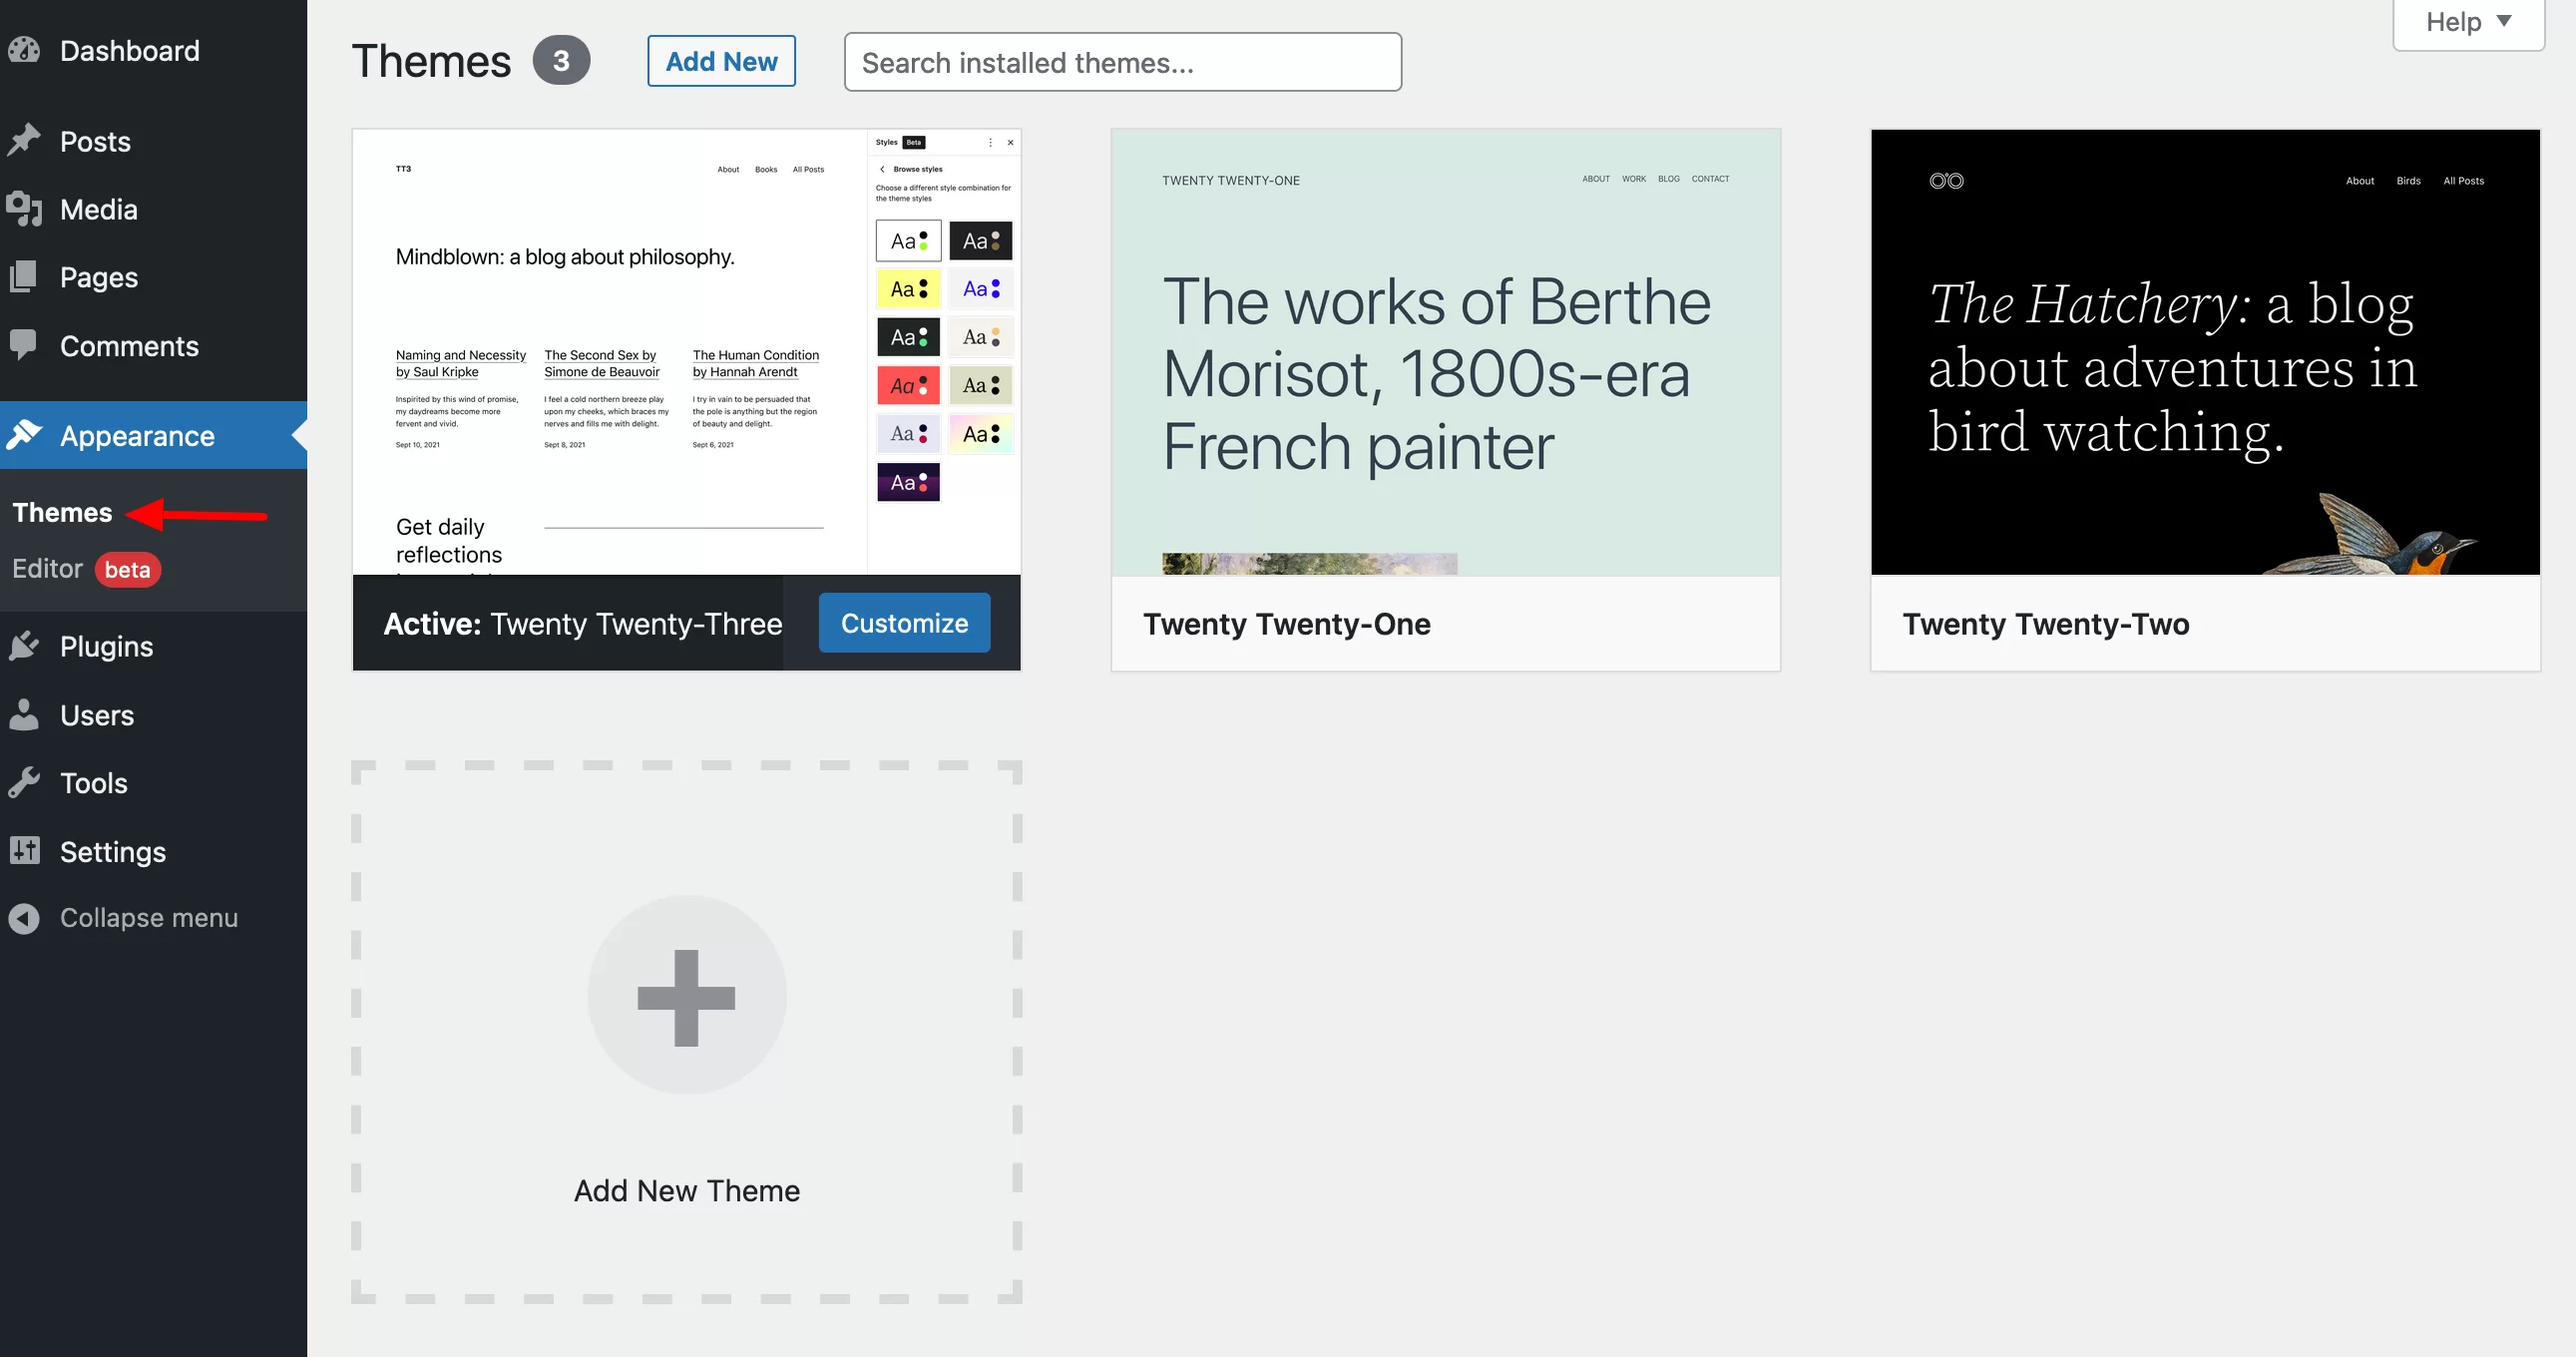Open the Twenty Twenty-Two theme preview
Viewport: 2576px width, 1357px height.
tap(2205, 352)
